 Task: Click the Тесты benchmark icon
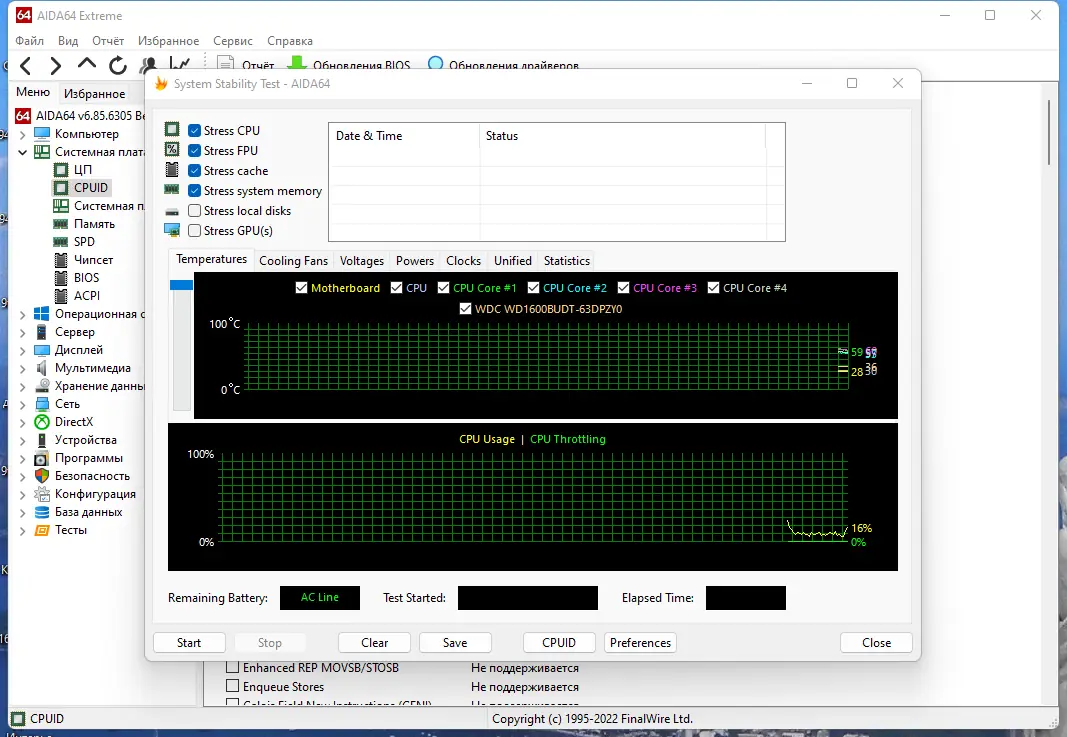pyautogui.click(x=42, y=530)
